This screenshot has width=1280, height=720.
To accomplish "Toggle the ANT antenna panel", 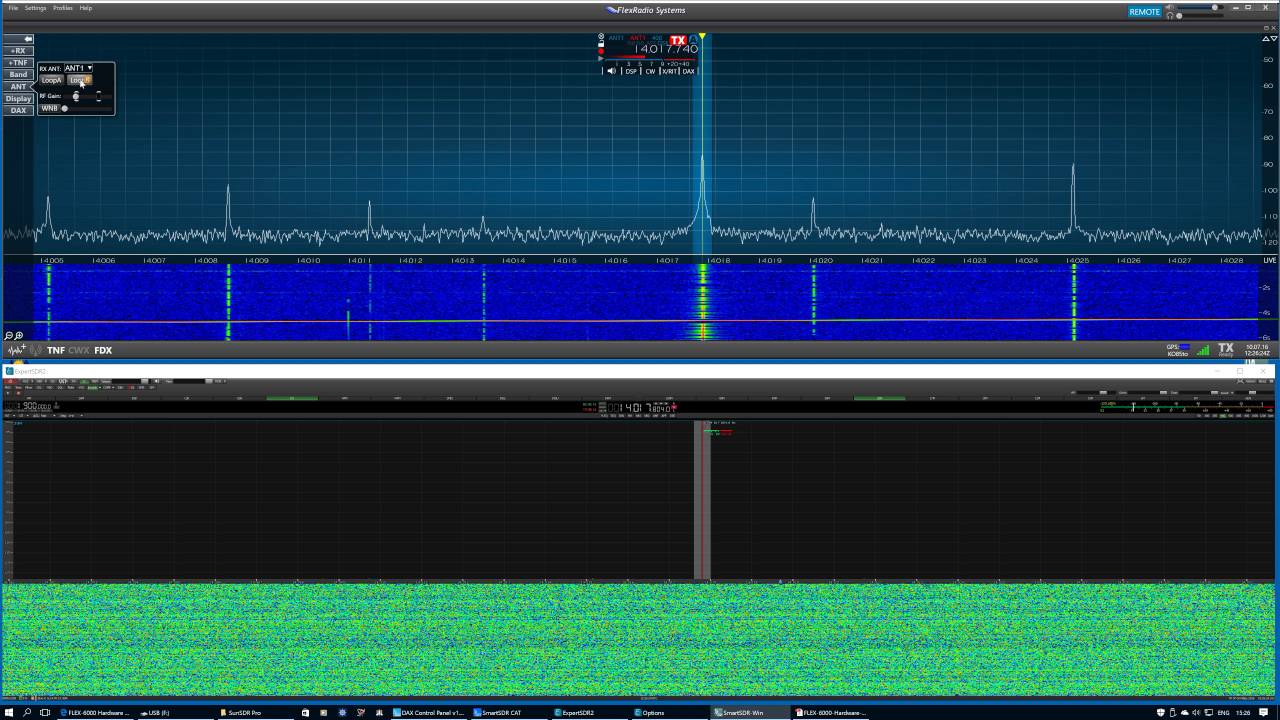I will pyautogui.click(x=18, y=87).
